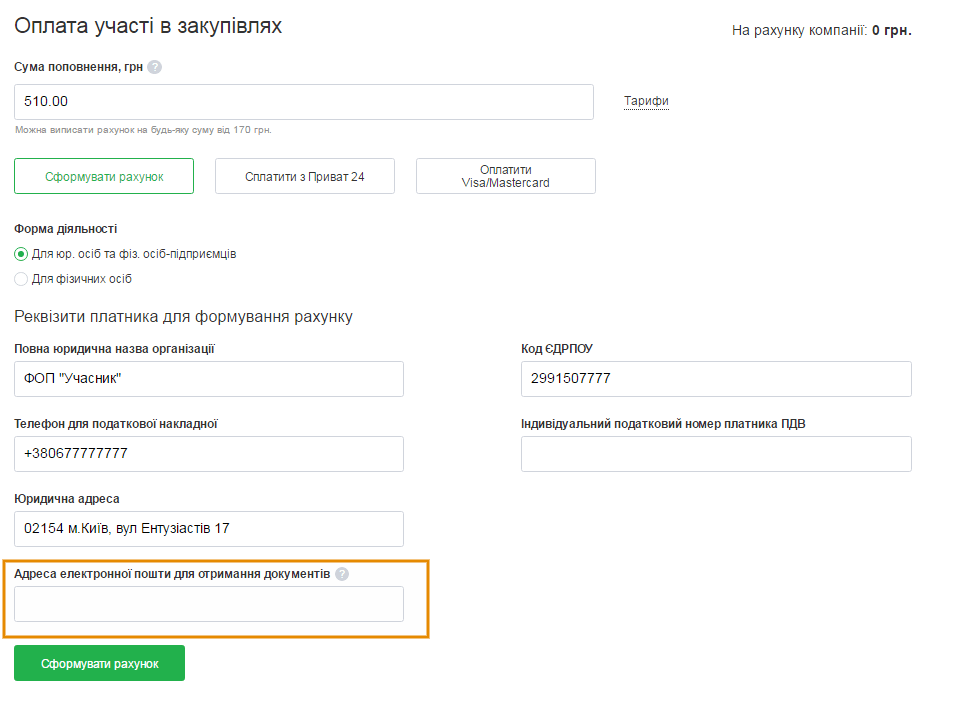Click the help icon beside the email address label
976x702 pixels.
(342, 574)
